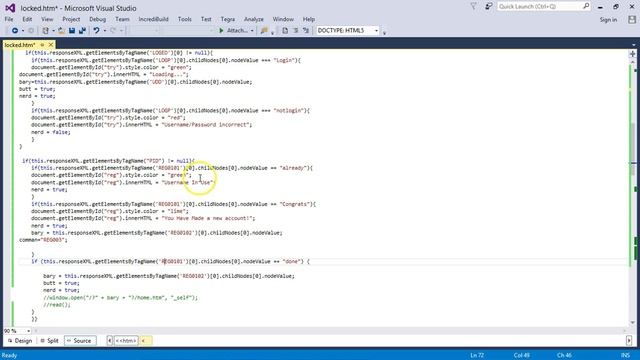Click the Navigate Backward toolbar icon
The image size is (640, 360).
click(15, 31)
